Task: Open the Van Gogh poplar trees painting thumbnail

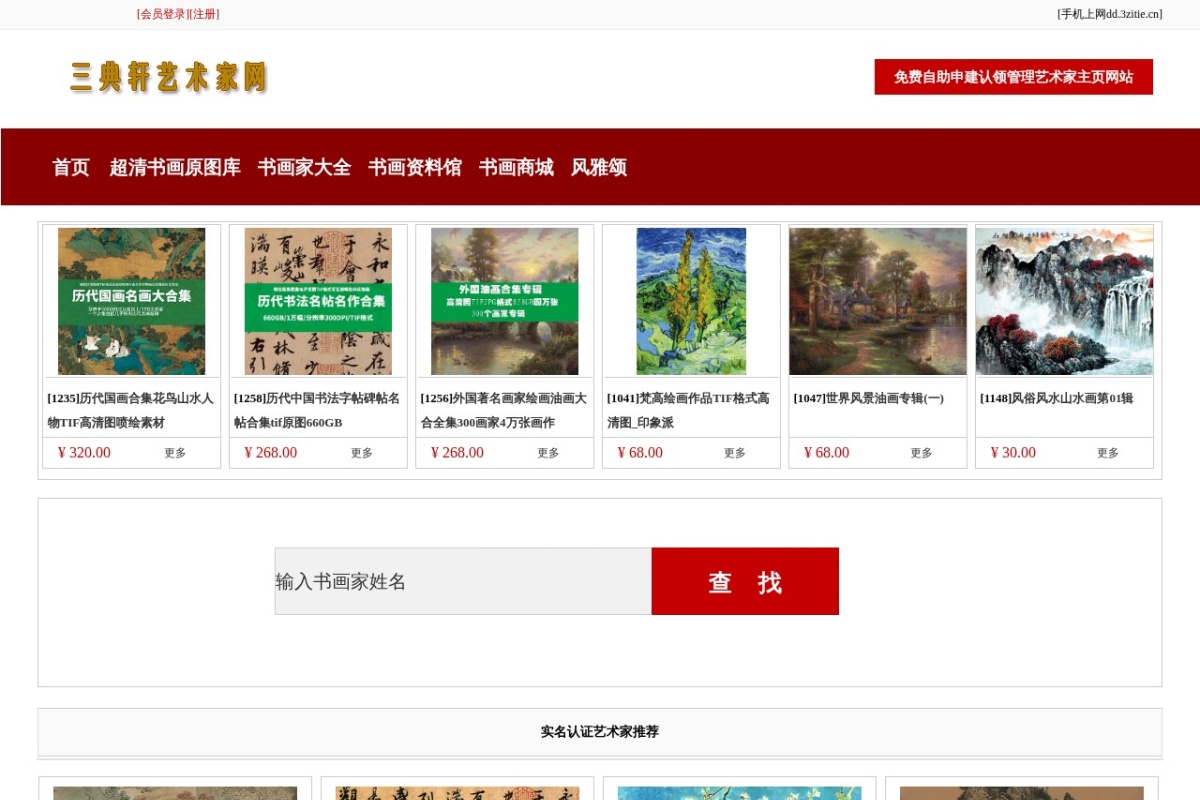Action: pyautogui.click(x=691, y=301)
